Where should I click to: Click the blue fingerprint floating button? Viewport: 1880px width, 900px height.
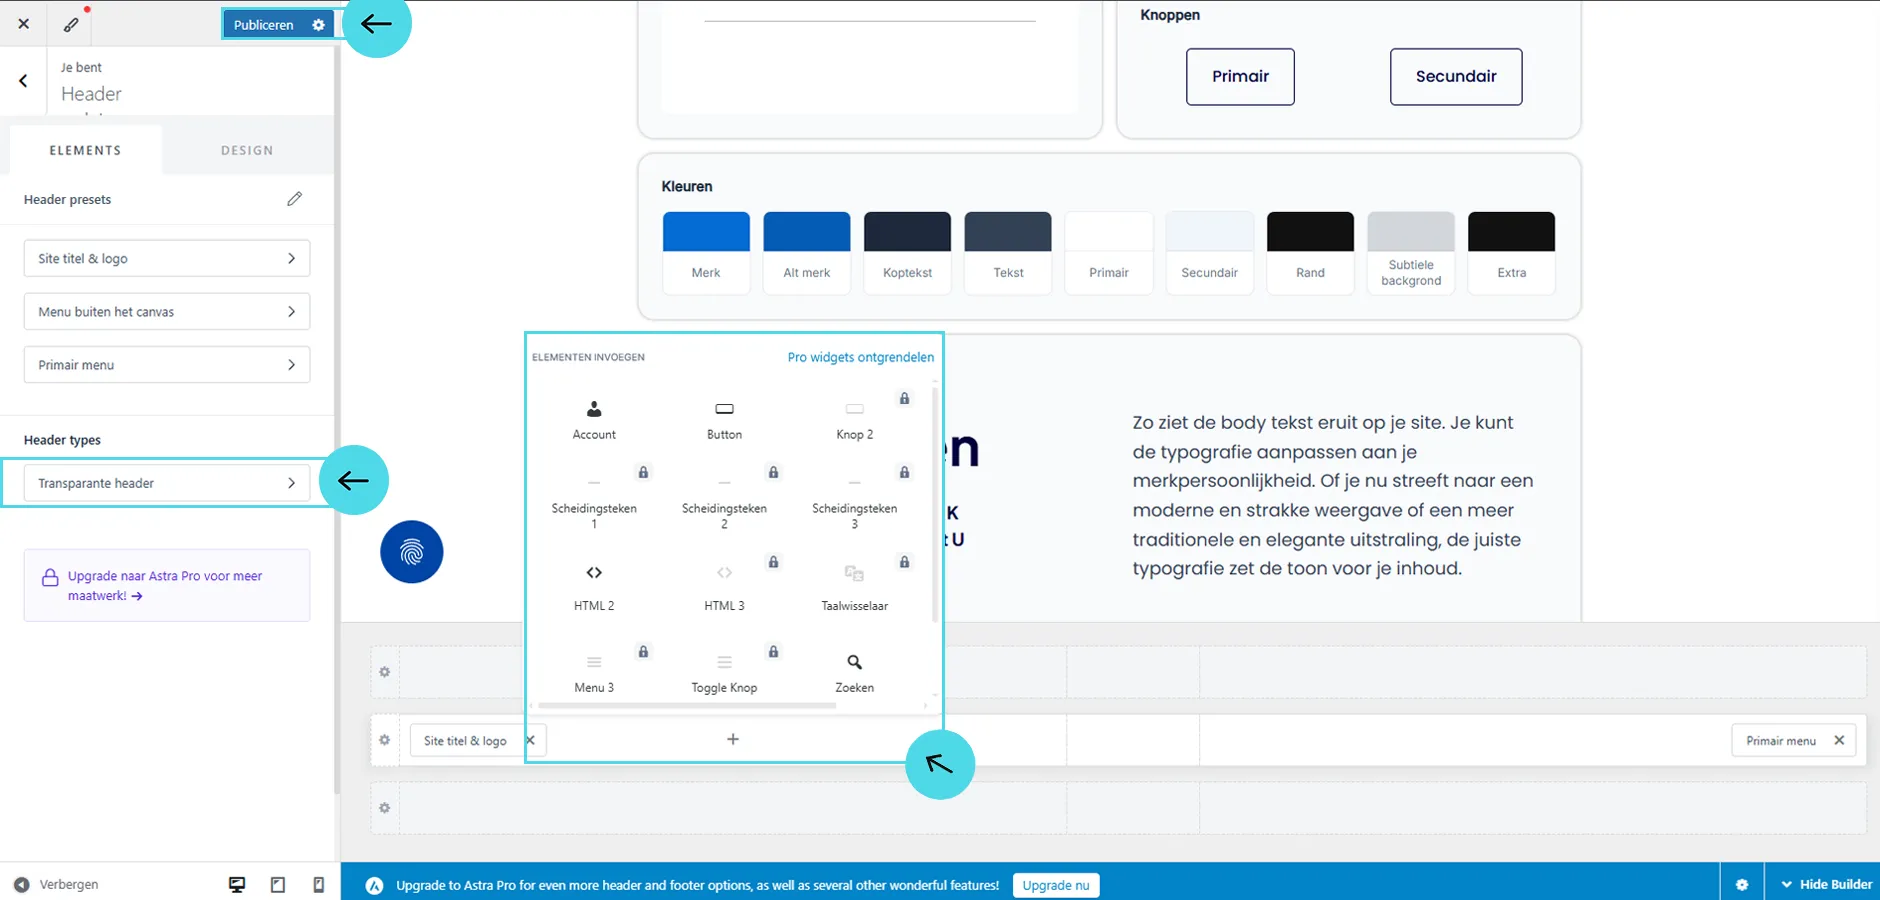click(x=411, y=552)
